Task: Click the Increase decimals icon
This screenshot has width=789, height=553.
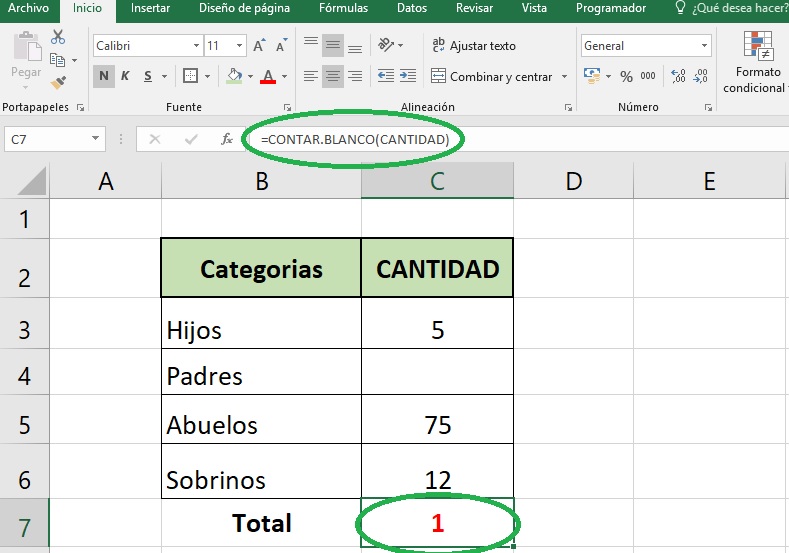Action: click(679, 76)
